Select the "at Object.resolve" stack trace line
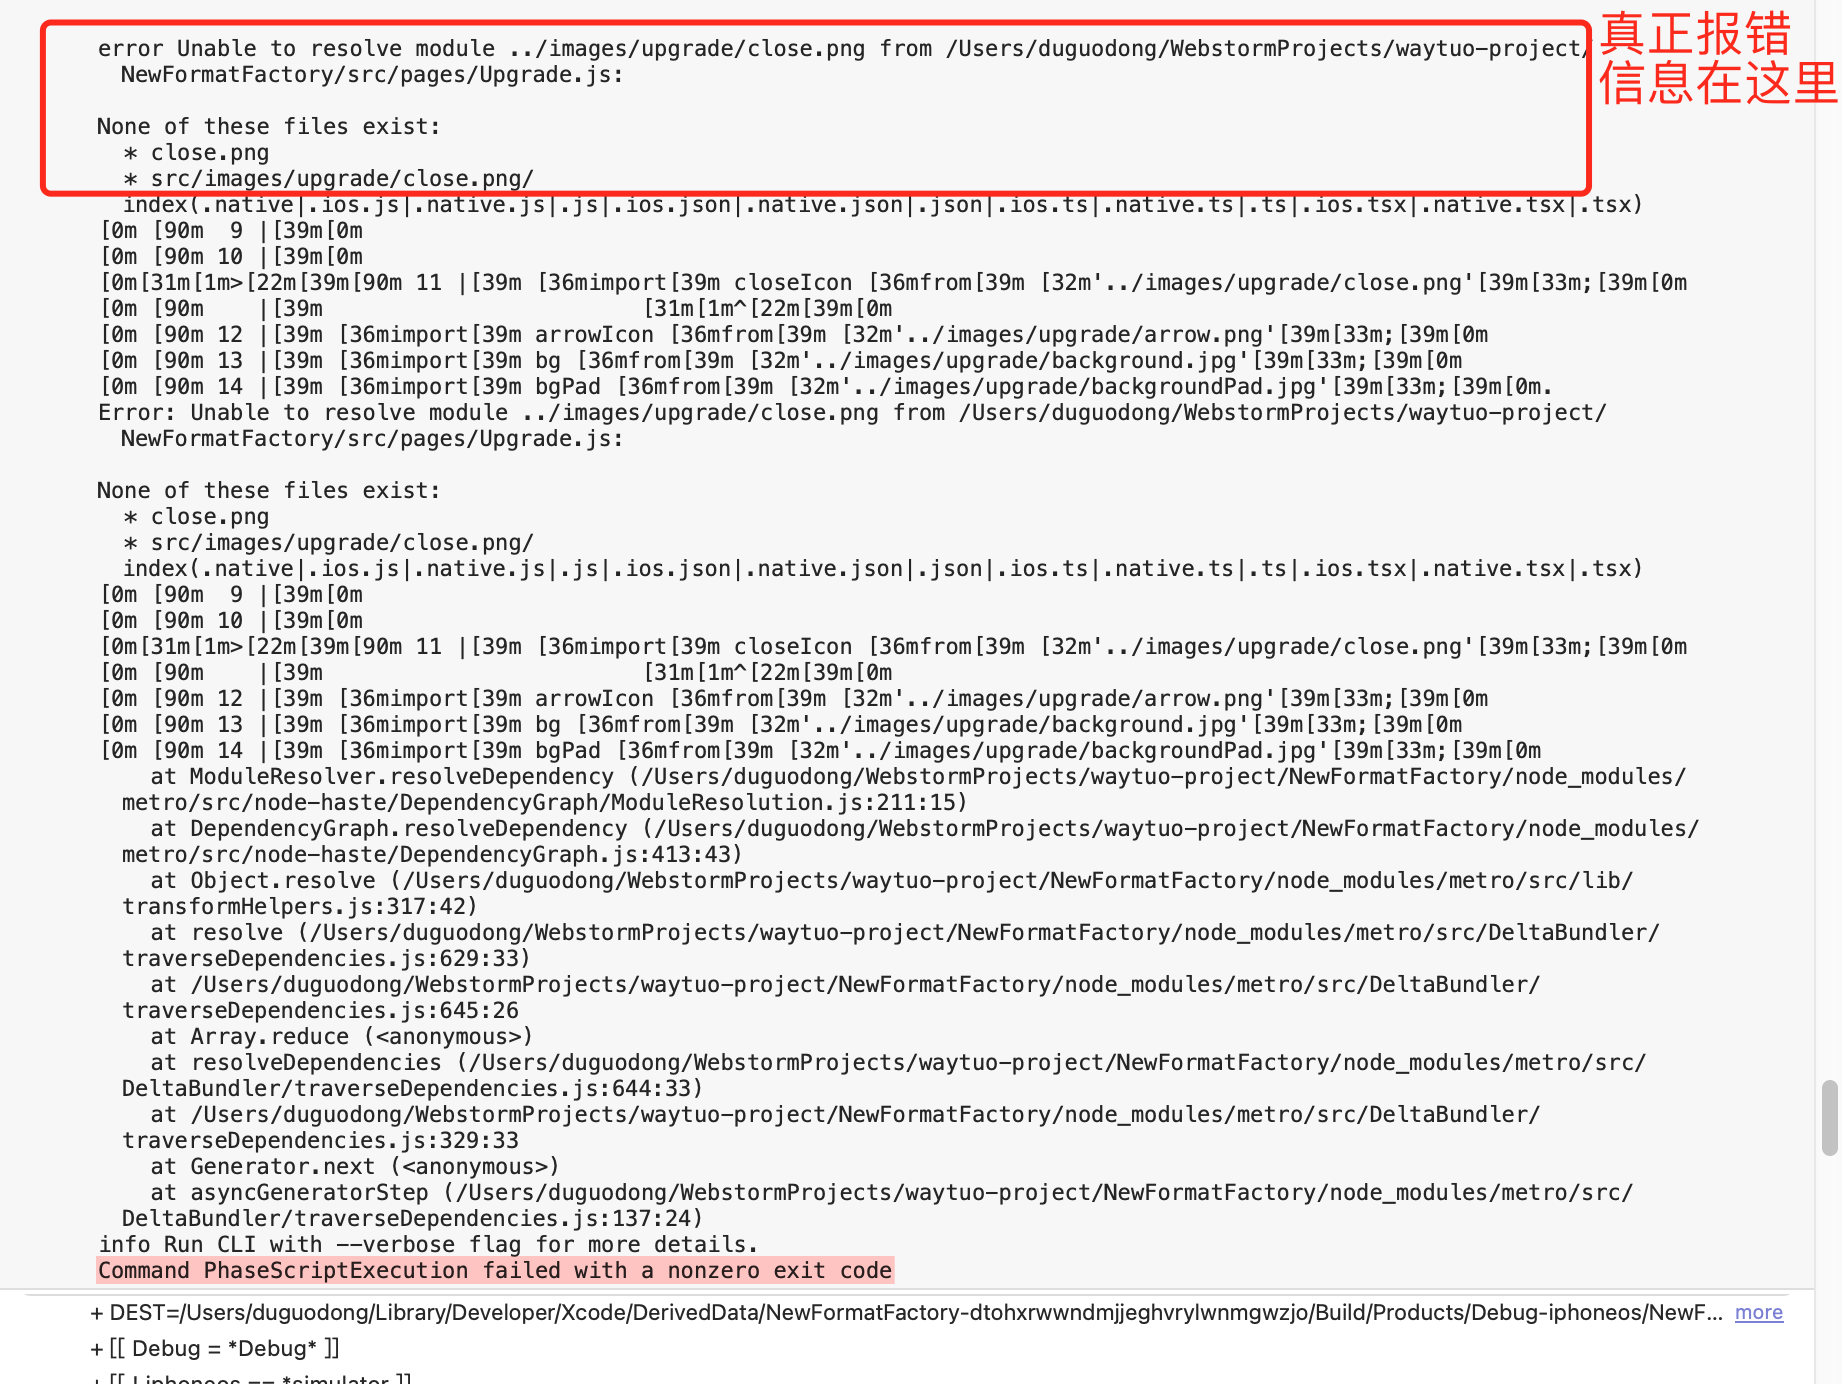Viewport: 1842px width, 1384px height. click(892, 880)
